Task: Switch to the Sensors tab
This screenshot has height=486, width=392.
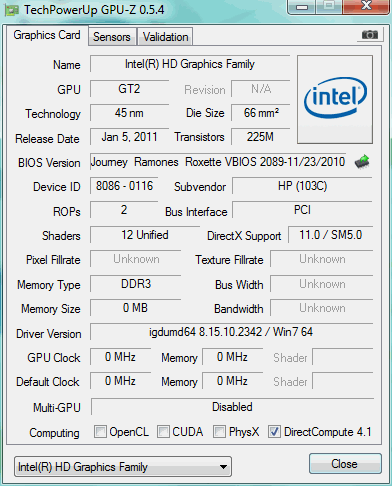Action: coord(112,37)
